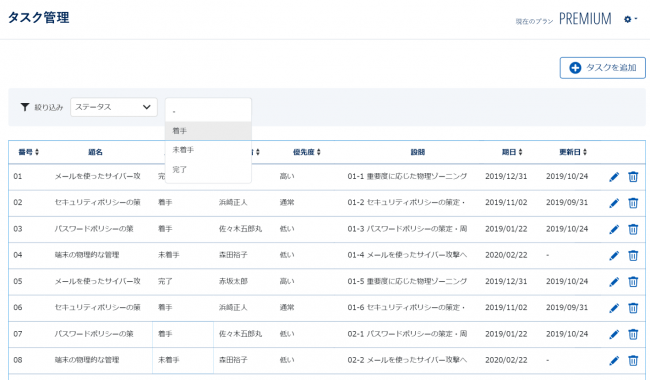This screenshot has width=650, height=380.
Task: Choose 未着手 from status options
Action: [208, 150]
